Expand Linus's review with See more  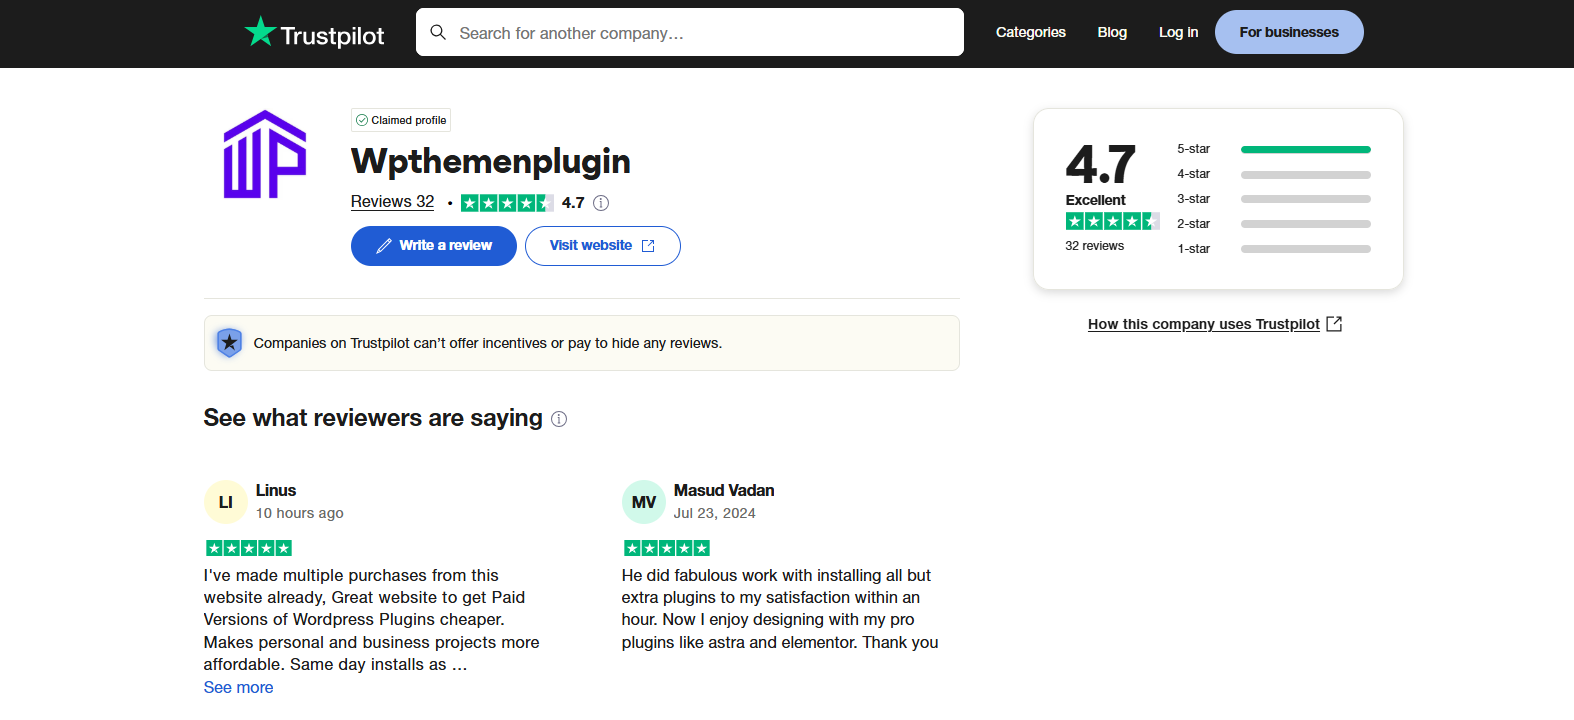(x=238, y=687)
